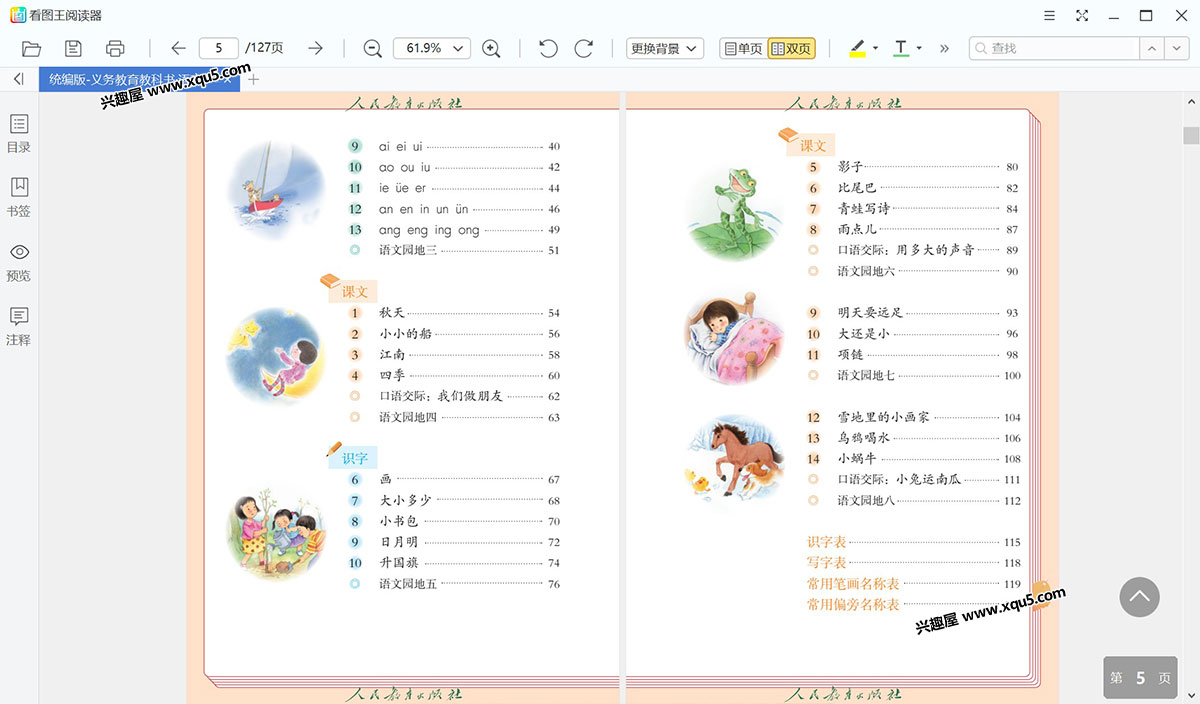Screen dimensions: 1200x704
Task: Click the vertical scrollbar thumb
Action: click(1191, 136)
